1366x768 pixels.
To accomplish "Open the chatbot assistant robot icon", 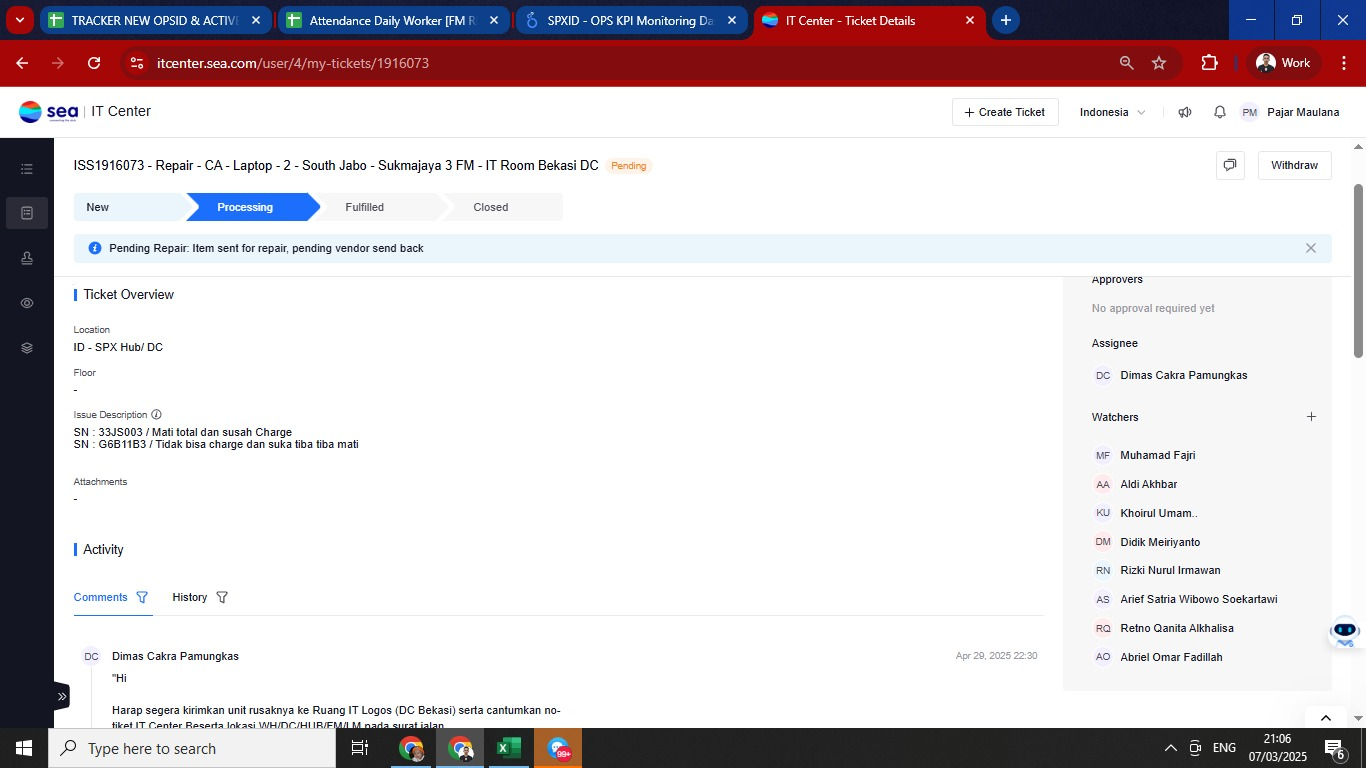I will coord(1345,632).
